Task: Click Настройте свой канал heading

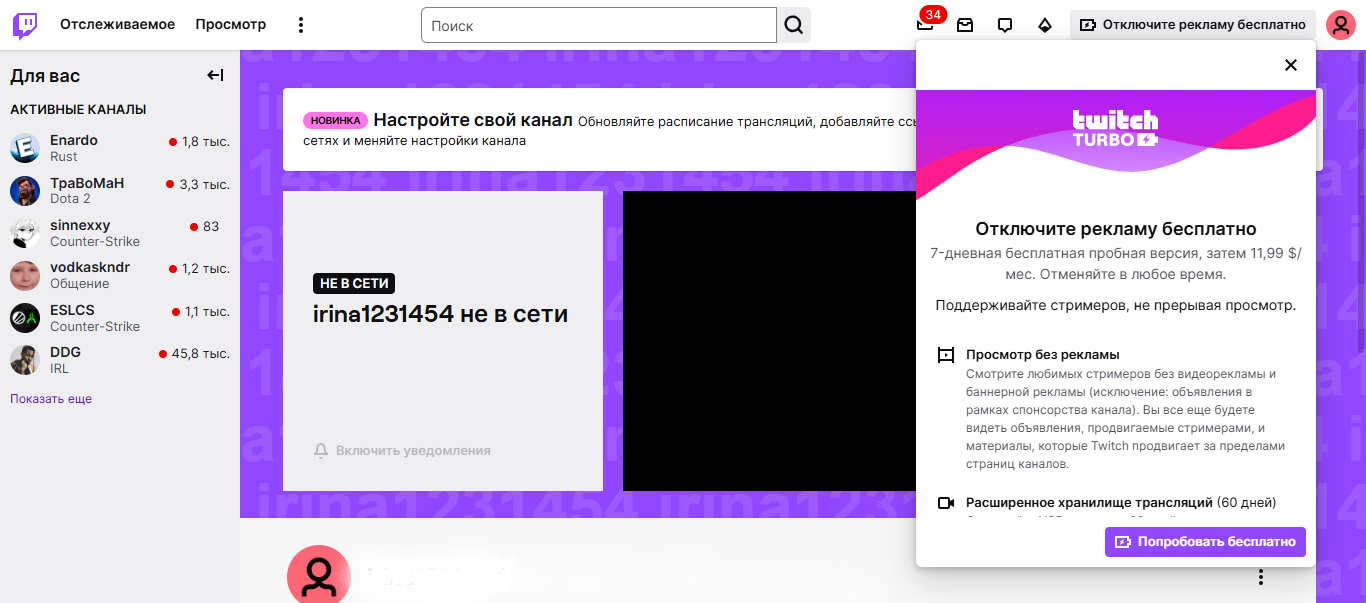Action: coord(473,120)
